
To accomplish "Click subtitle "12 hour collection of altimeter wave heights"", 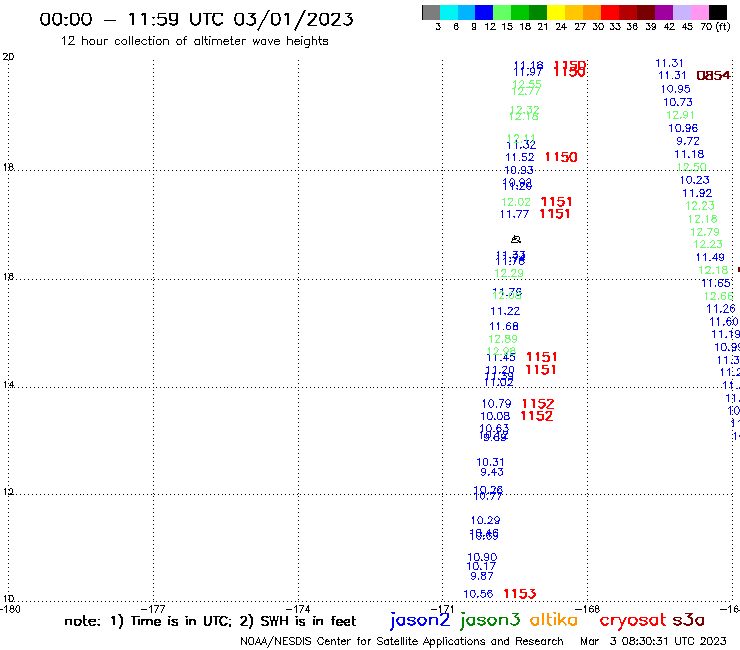I will point(194,41).
